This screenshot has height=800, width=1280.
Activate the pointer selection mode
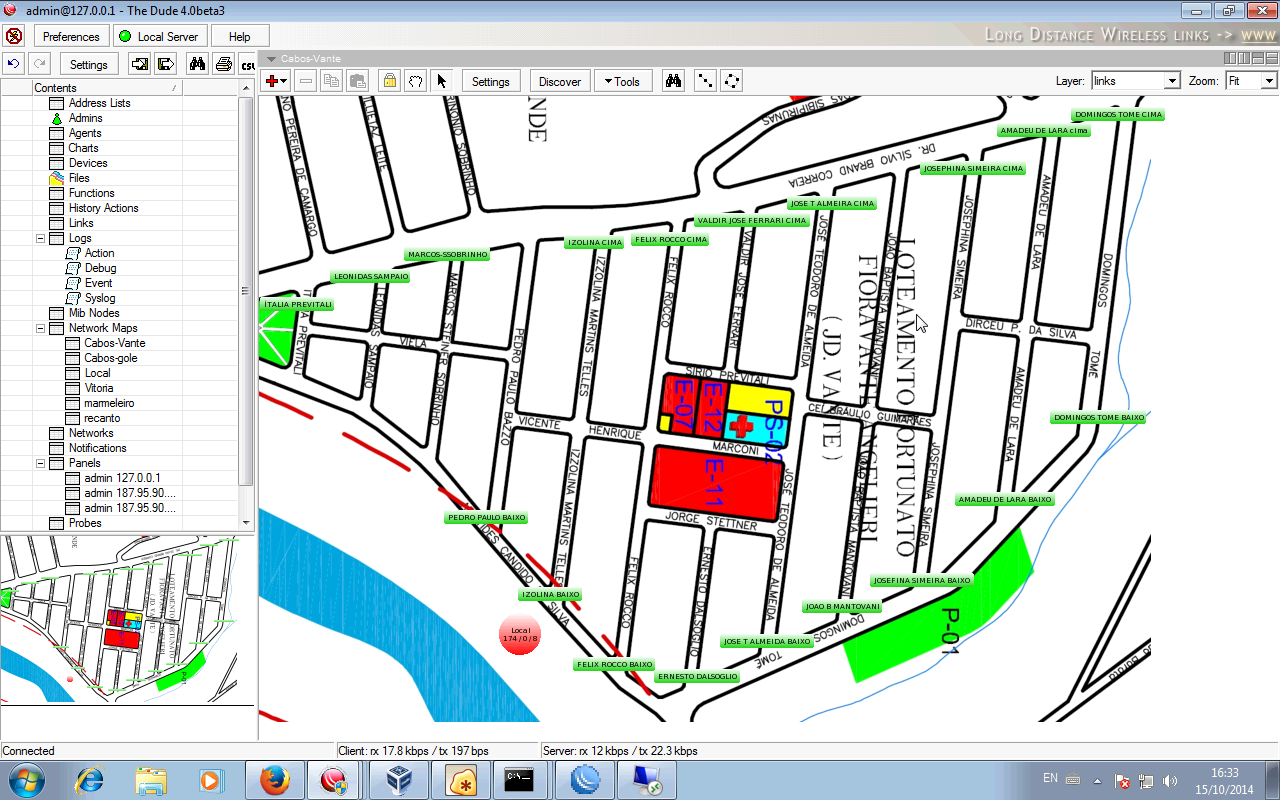click(442, 81)
